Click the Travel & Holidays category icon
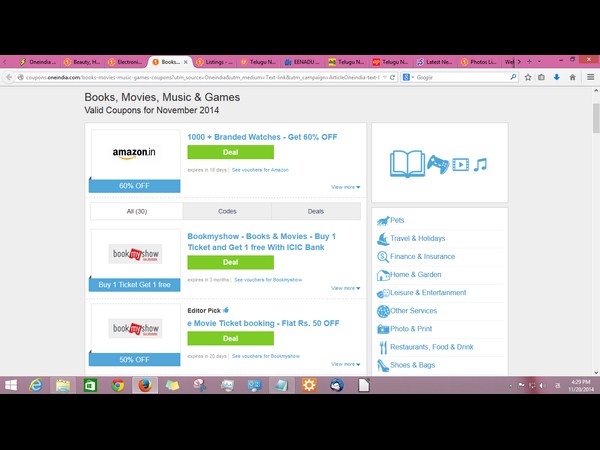Image resolution: width=600 pixels, height=450 pixels. (382, 239)
